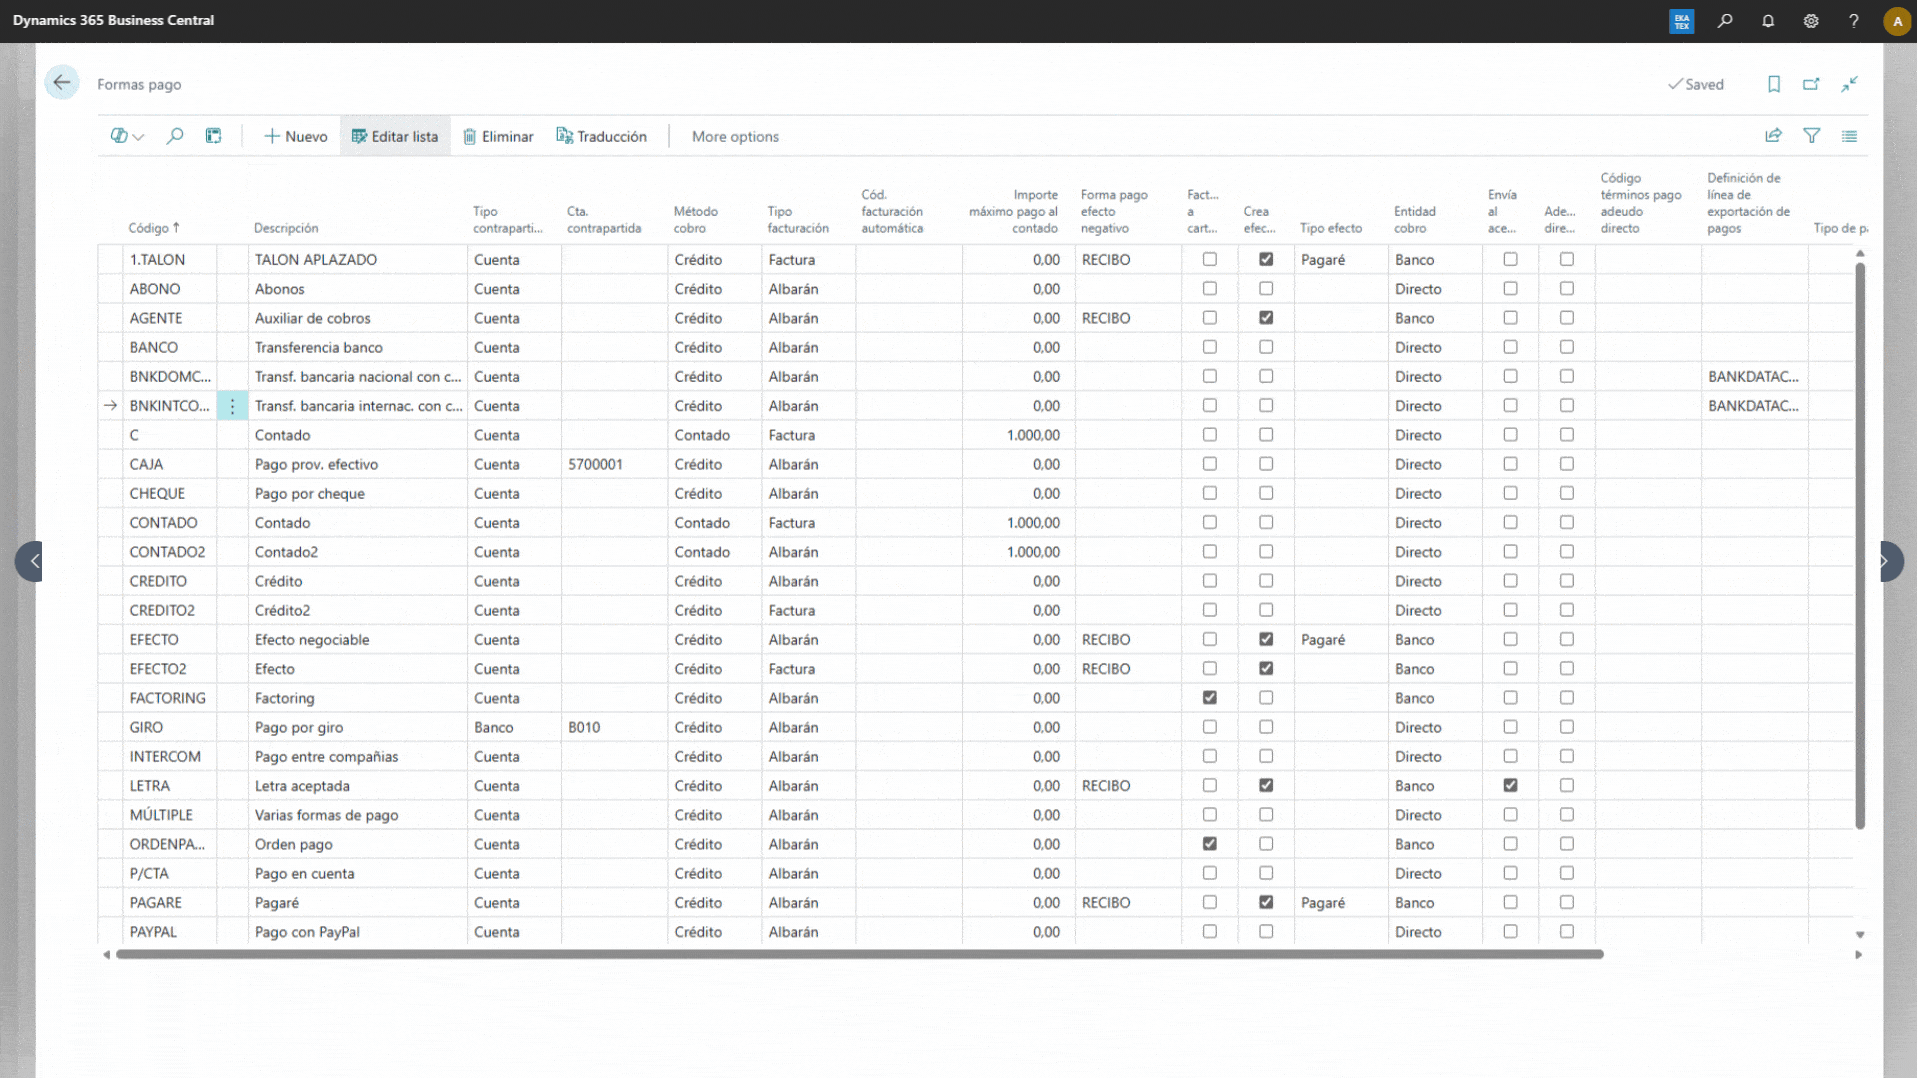1918x1078 pixels.
Task: Open More options menu
Action: tap(735, 136)
